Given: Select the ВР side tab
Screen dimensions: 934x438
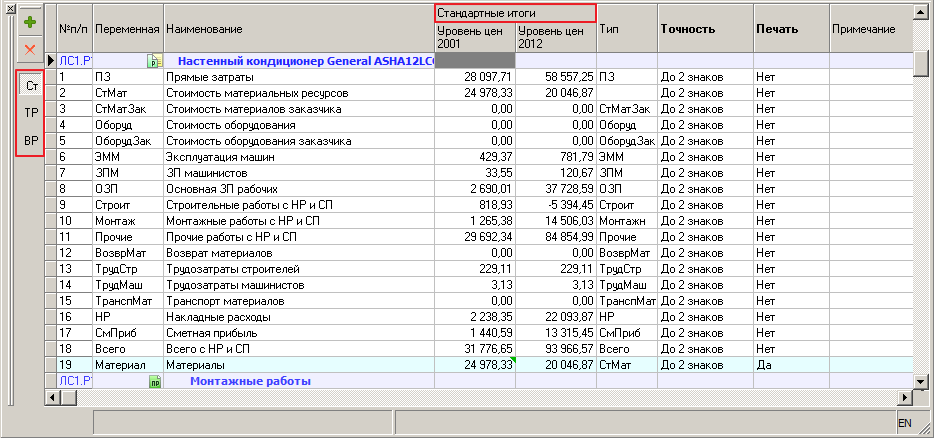Looking at the screenshot, I should (30, 141).
